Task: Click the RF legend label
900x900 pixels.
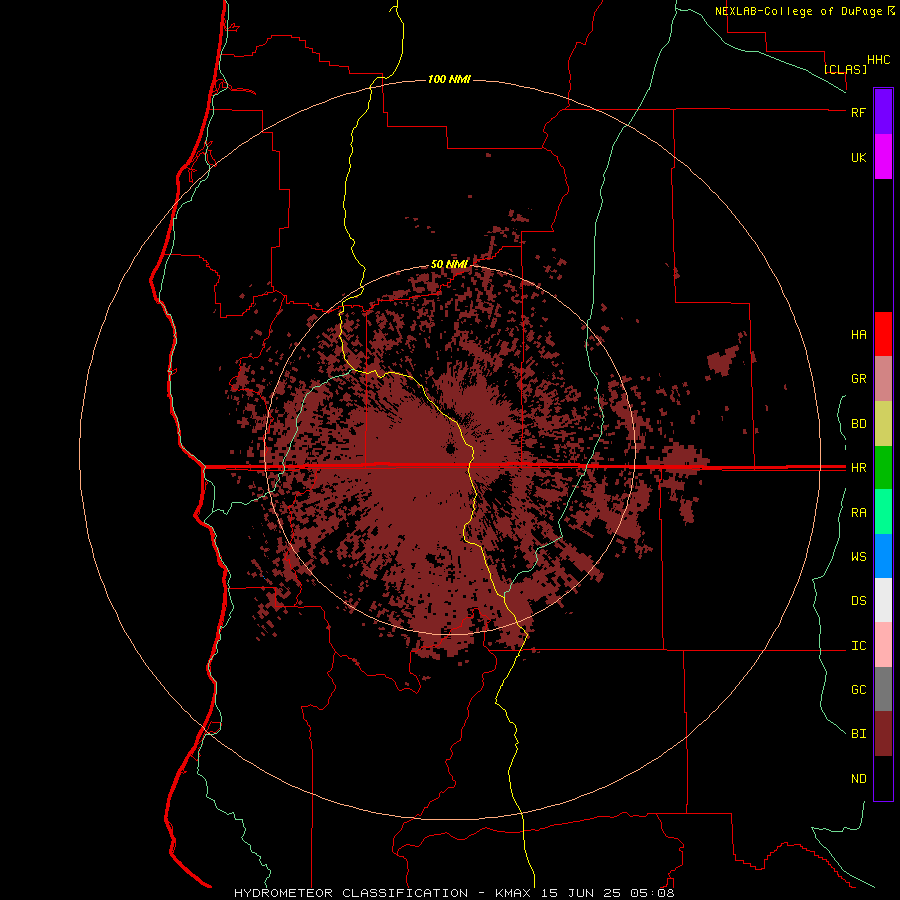Action: pyautogui.click(x=858, y=112)
